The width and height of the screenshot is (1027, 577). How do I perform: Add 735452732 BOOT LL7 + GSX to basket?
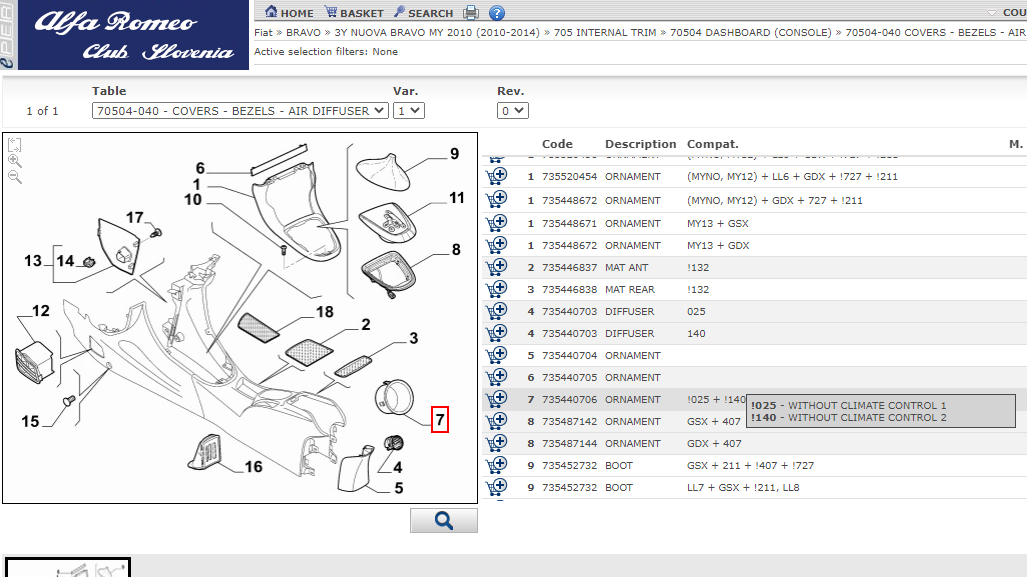(x=496, y=487)
